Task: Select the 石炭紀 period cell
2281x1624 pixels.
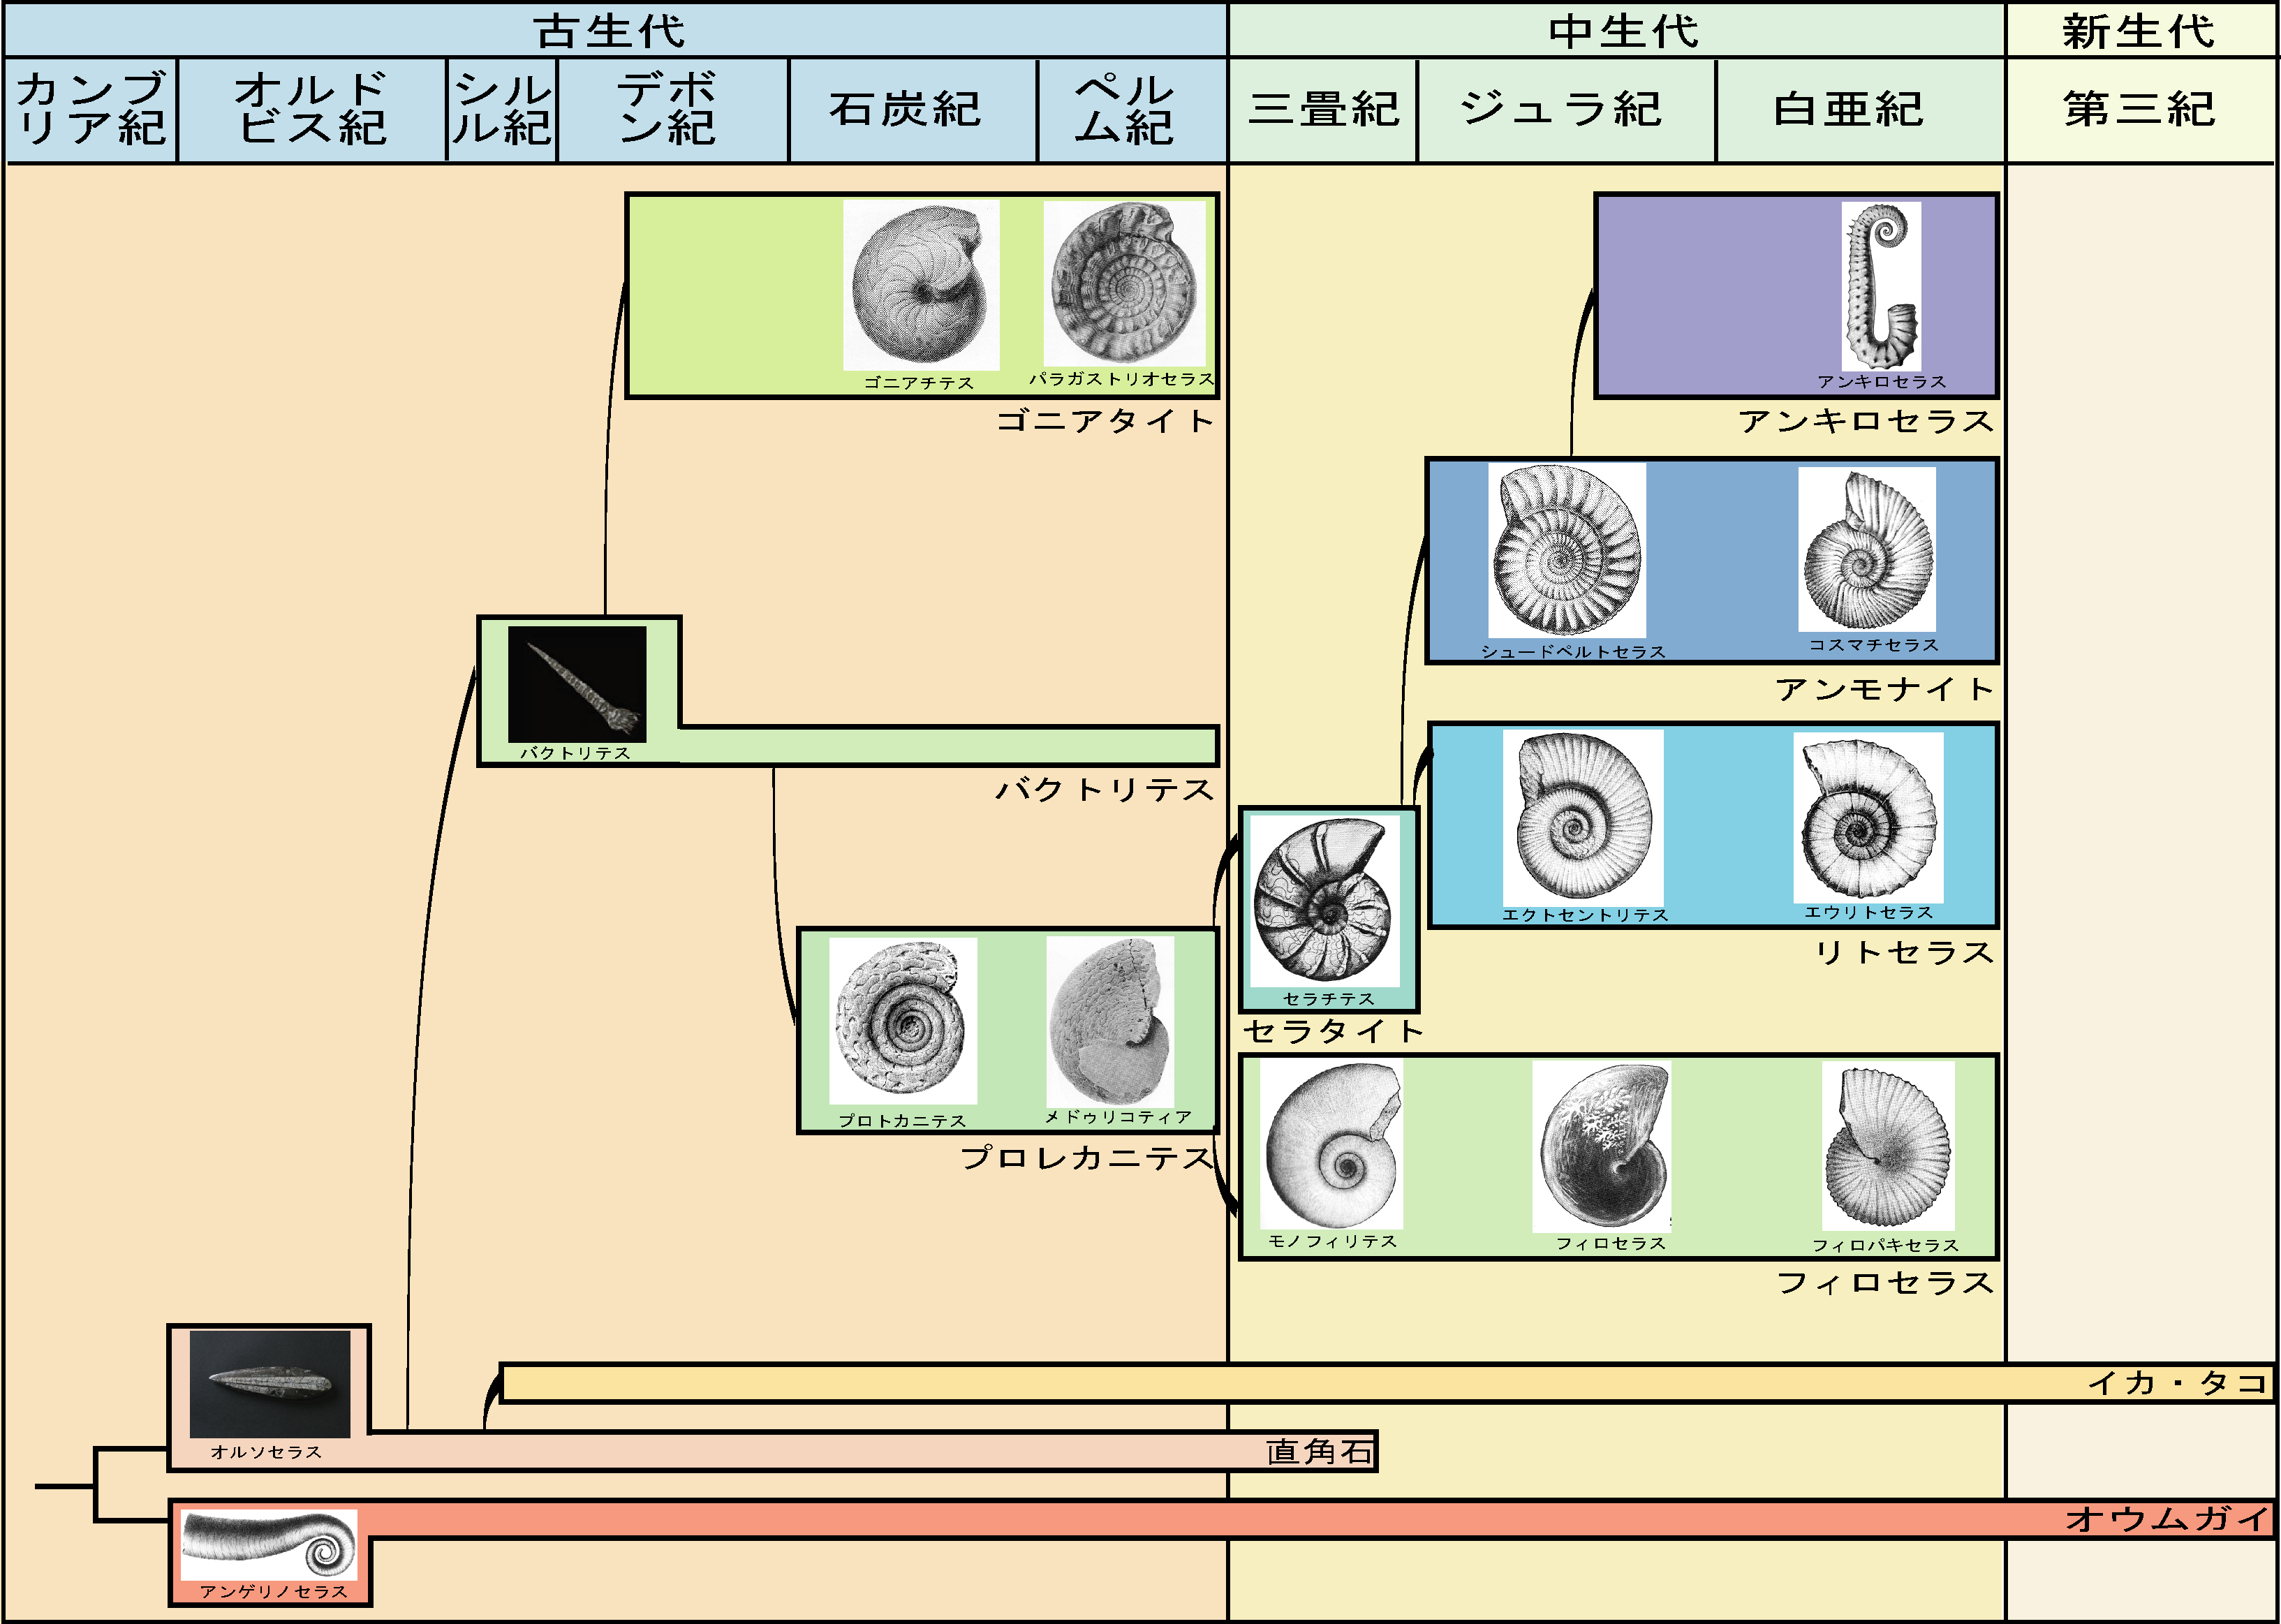Action: (905, 109)
